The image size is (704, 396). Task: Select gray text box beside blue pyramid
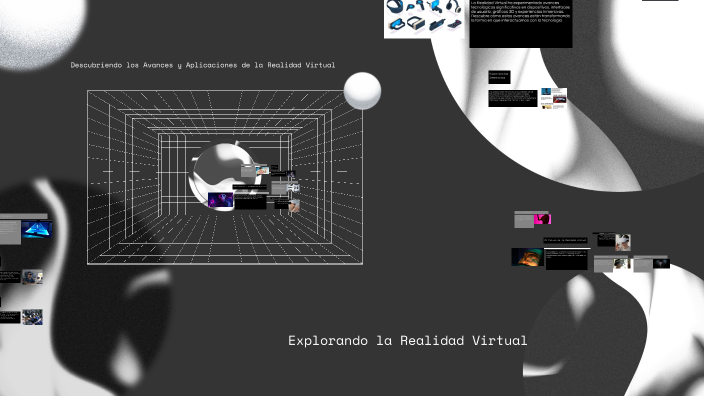coord(10,232)
